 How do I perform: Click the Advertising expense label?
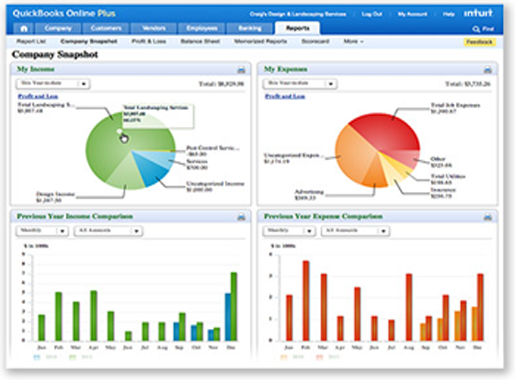click(309, 195)
